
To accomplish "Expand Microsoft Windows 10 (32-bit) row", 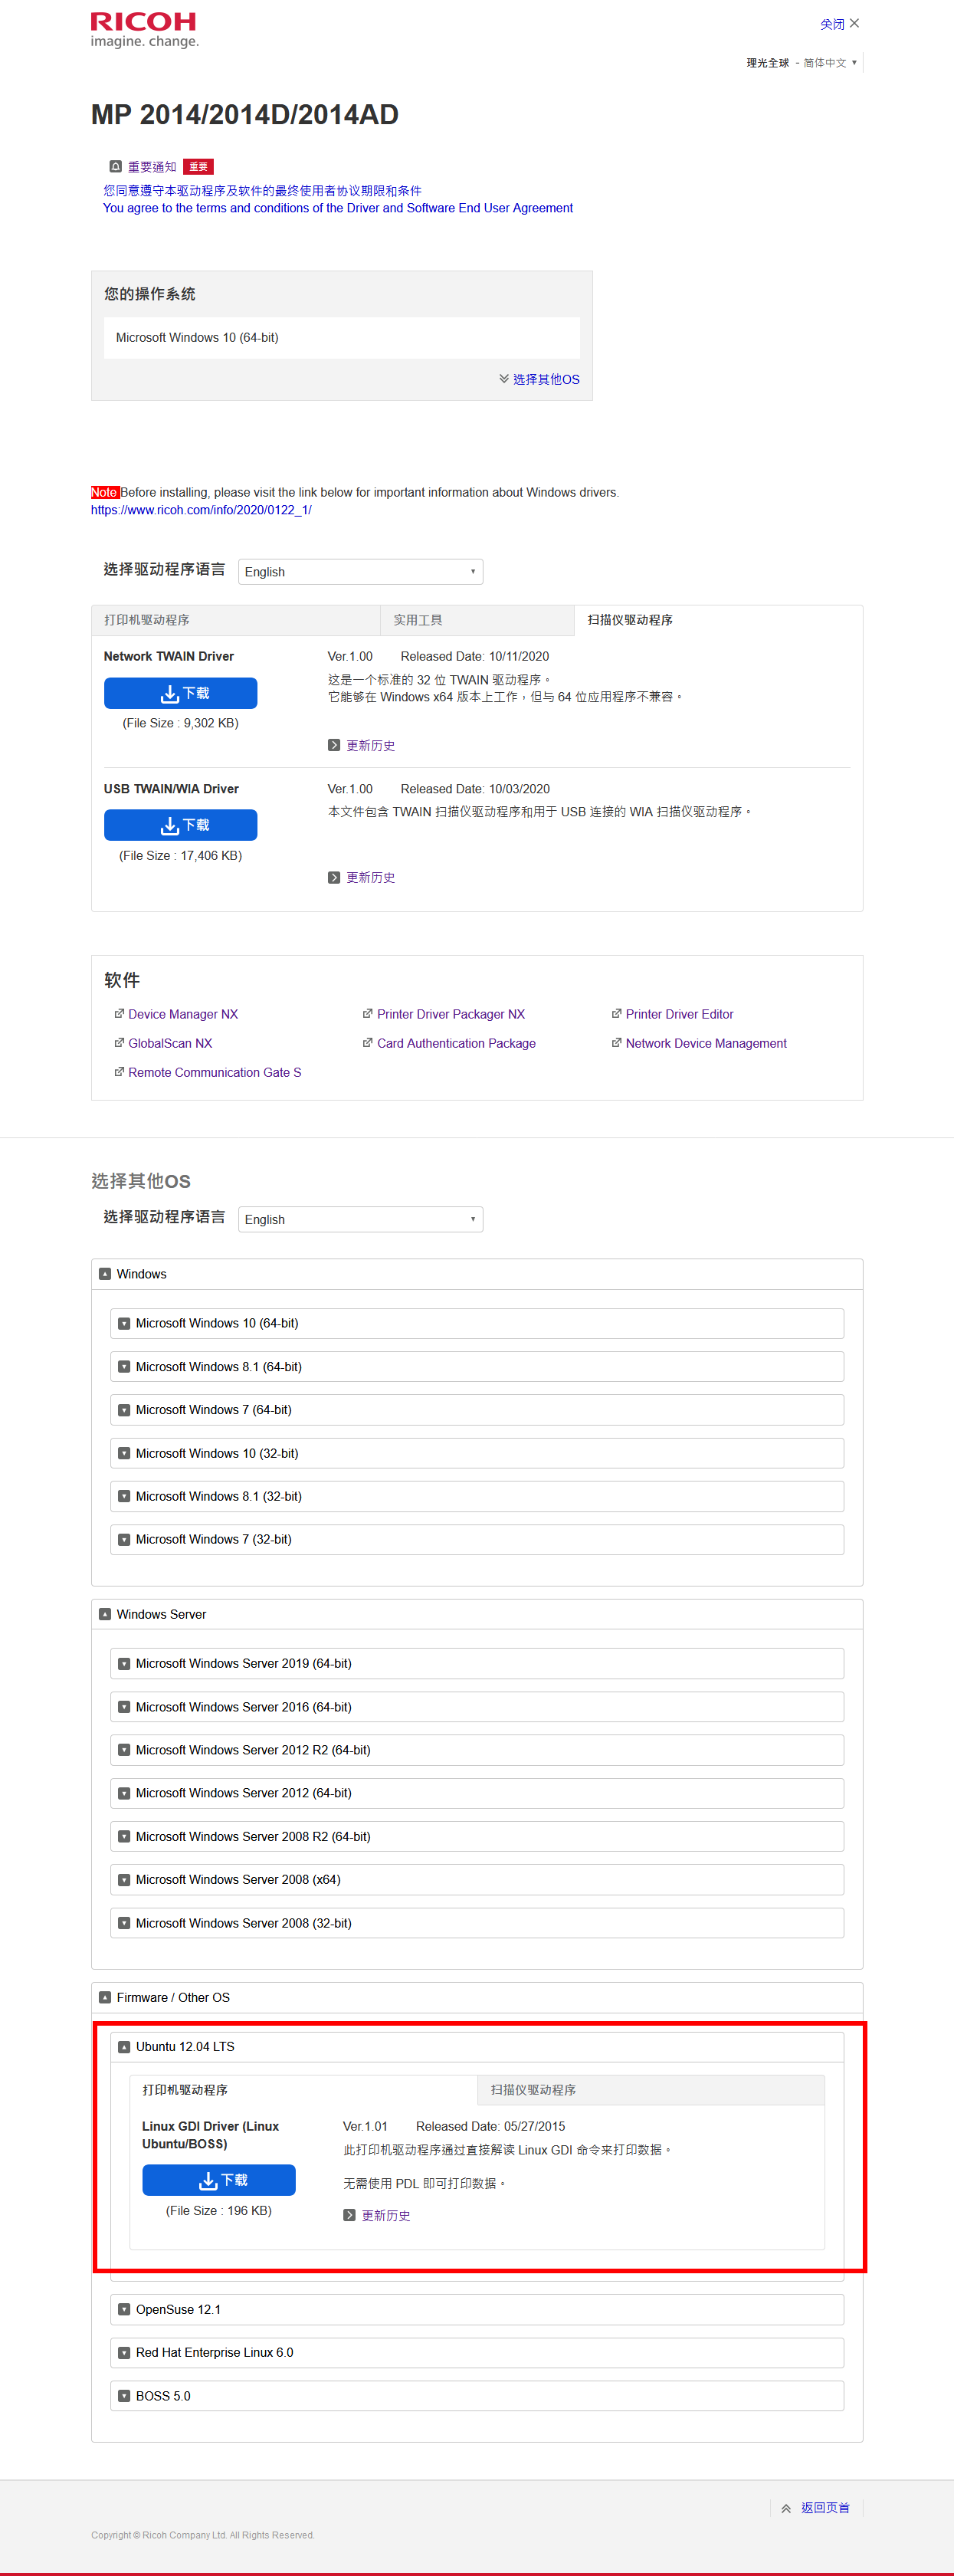I will (477, 1453).
